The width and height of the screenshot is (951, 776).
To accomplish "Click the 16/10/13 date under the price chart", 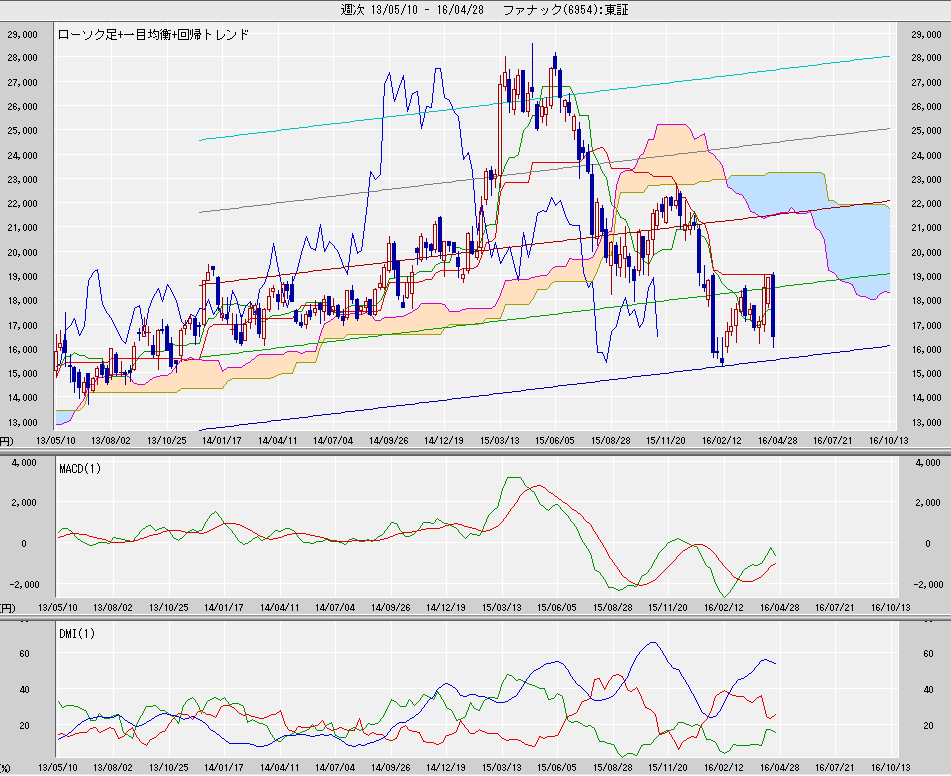I will (887, 439).
